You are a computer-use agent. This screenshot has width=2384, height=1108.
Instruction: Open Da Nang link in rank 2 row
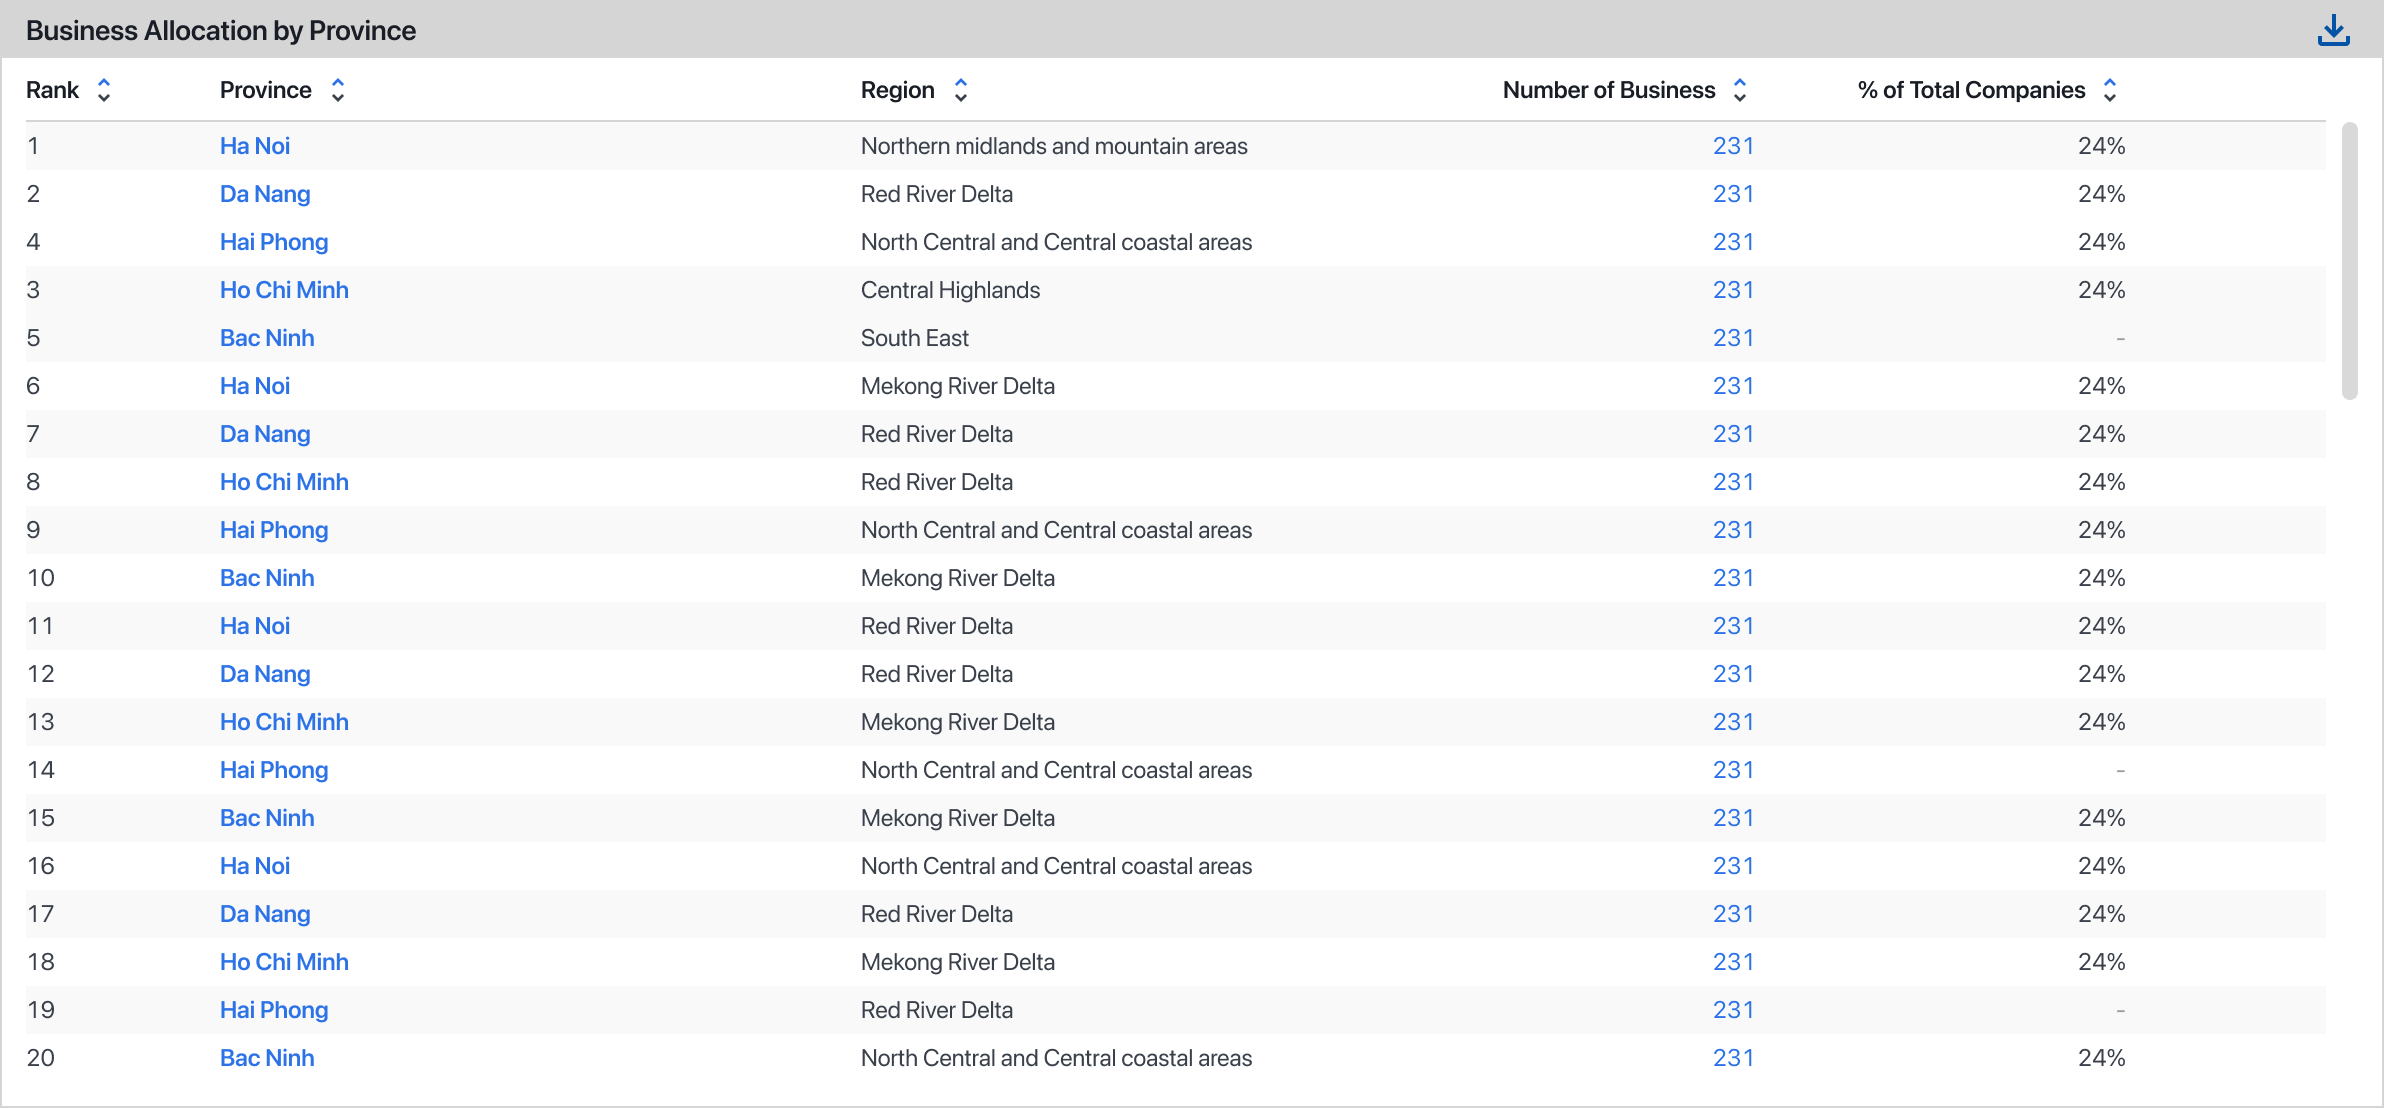coord(265,194)
